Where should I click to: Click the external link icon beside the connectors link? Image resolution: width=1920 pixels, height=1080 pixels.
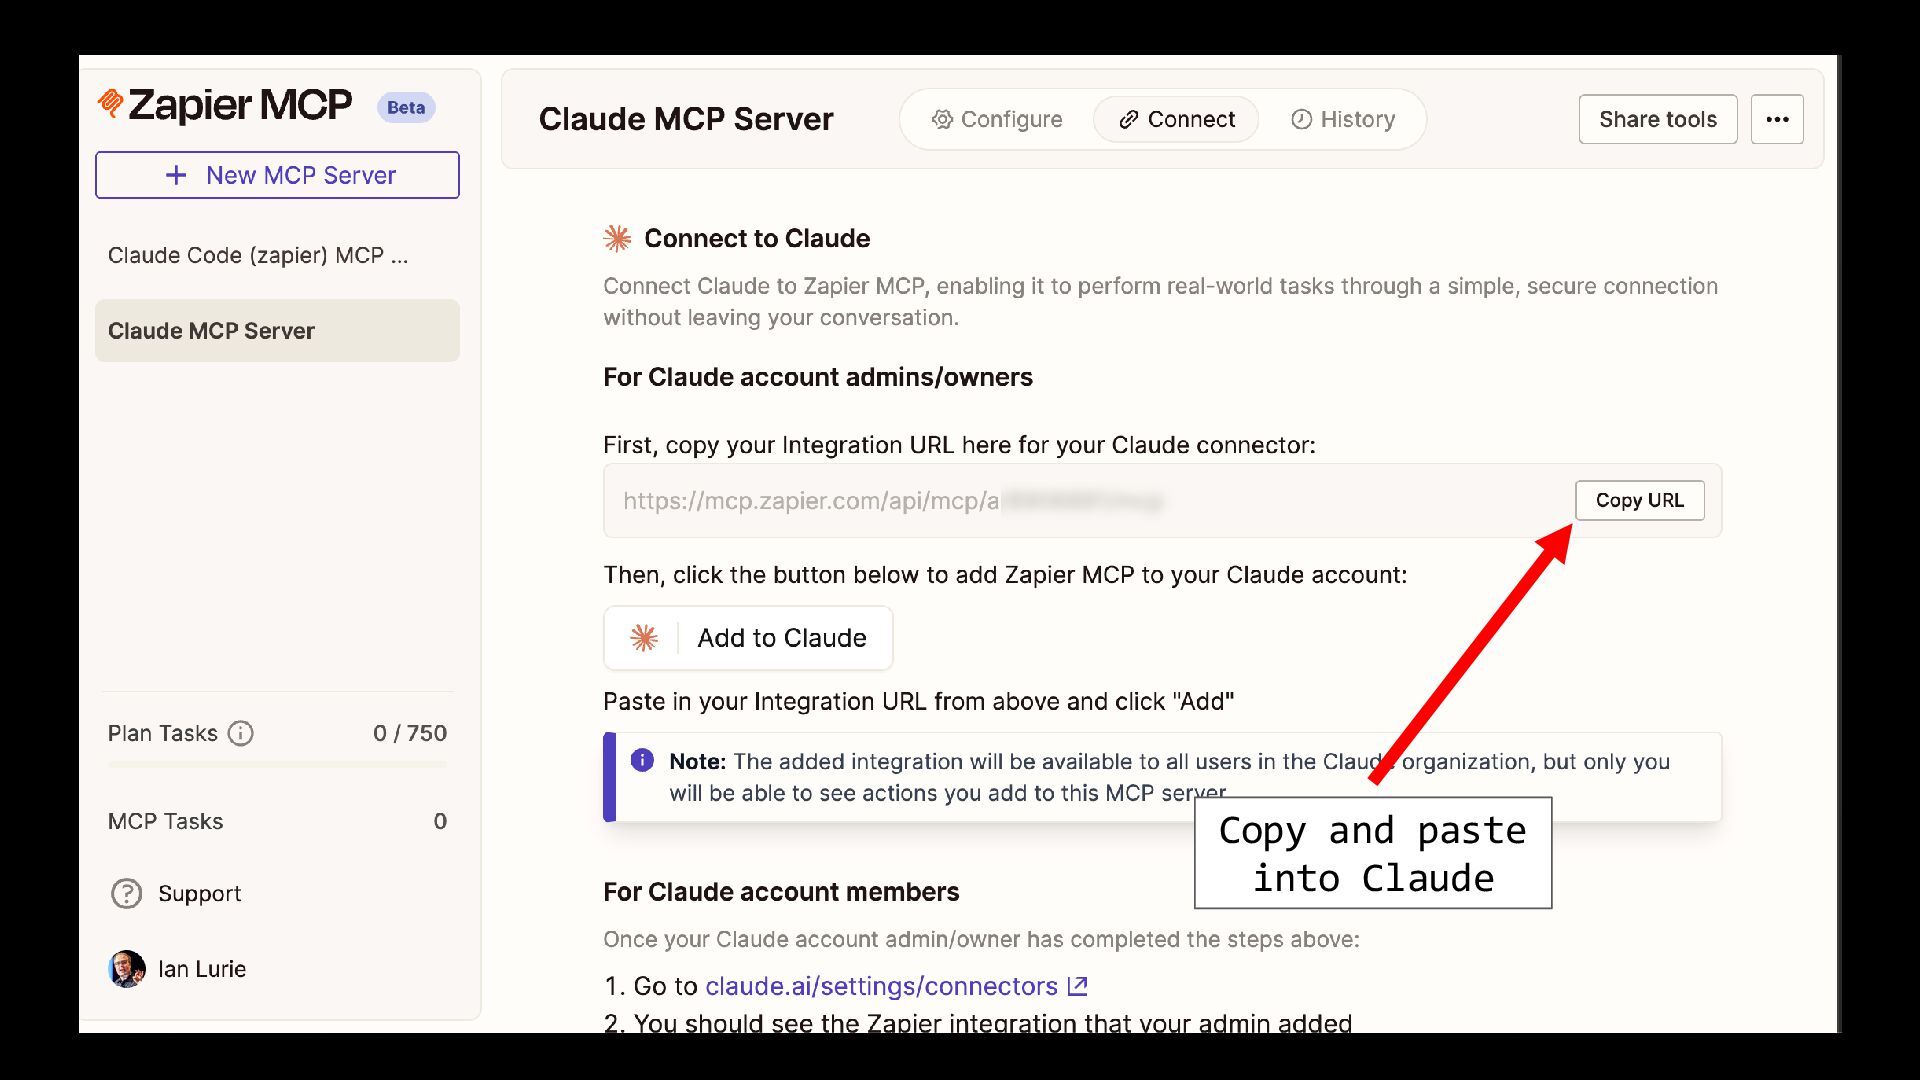pos(1077,986)
